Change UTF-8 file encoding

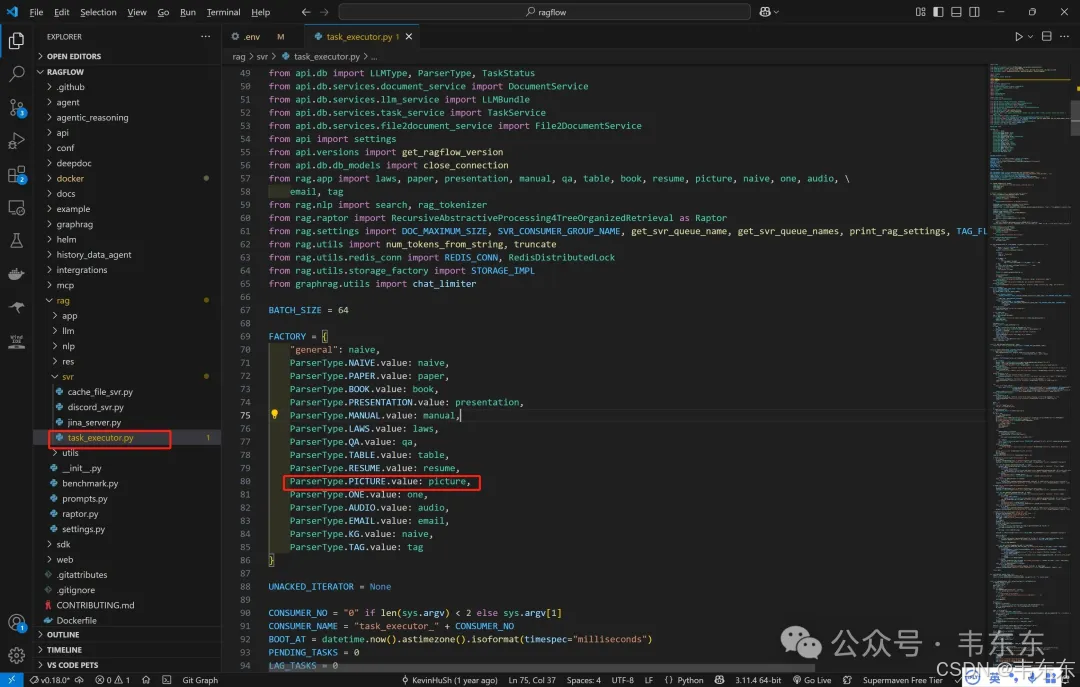tap(623, 679)
